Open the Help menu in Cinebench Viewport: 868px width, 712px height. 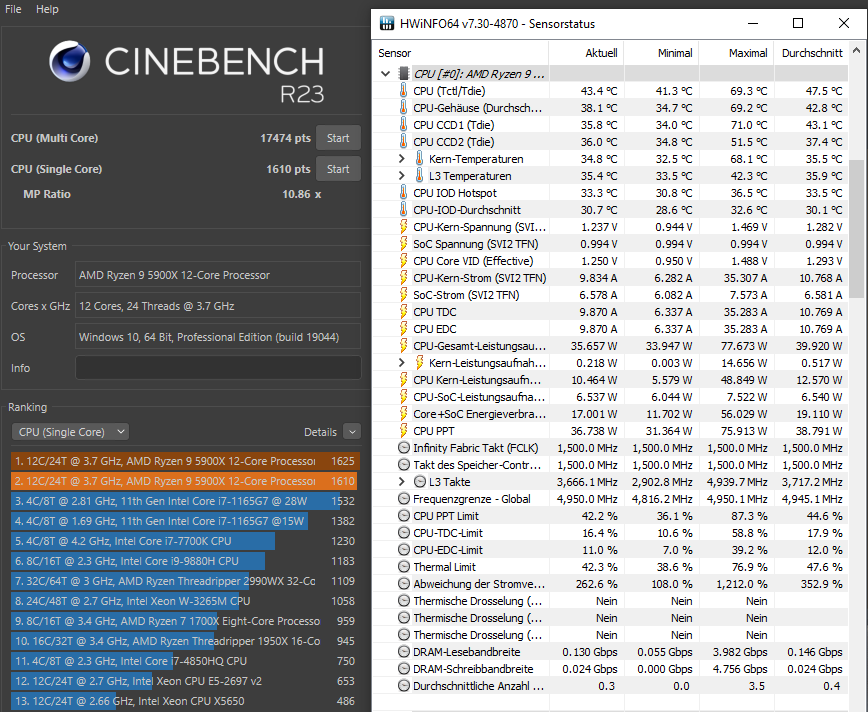pos(47,9)
